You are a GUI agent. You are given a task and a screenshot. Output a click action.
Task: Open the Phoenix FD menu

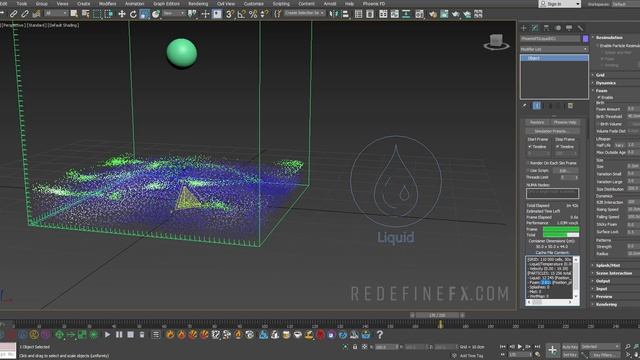tap(373, 4)
